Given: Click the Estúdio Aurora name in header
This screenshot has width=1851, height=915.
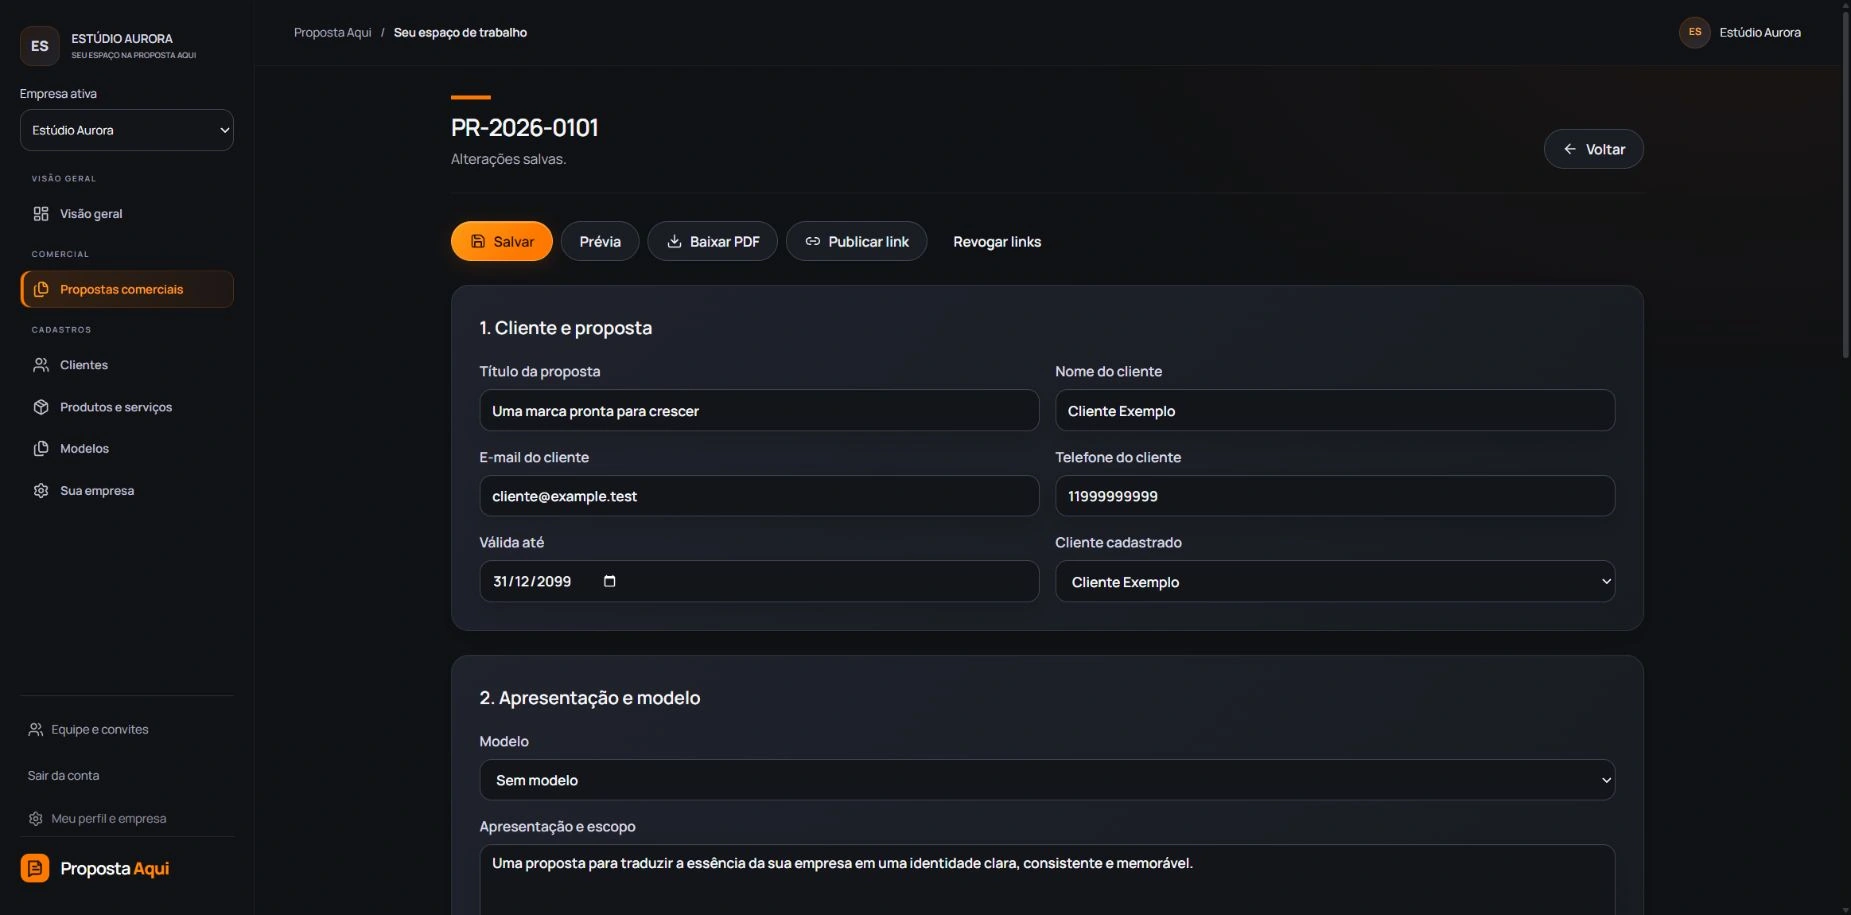Looking at the screenshot, I should (x=1760, y=33).
